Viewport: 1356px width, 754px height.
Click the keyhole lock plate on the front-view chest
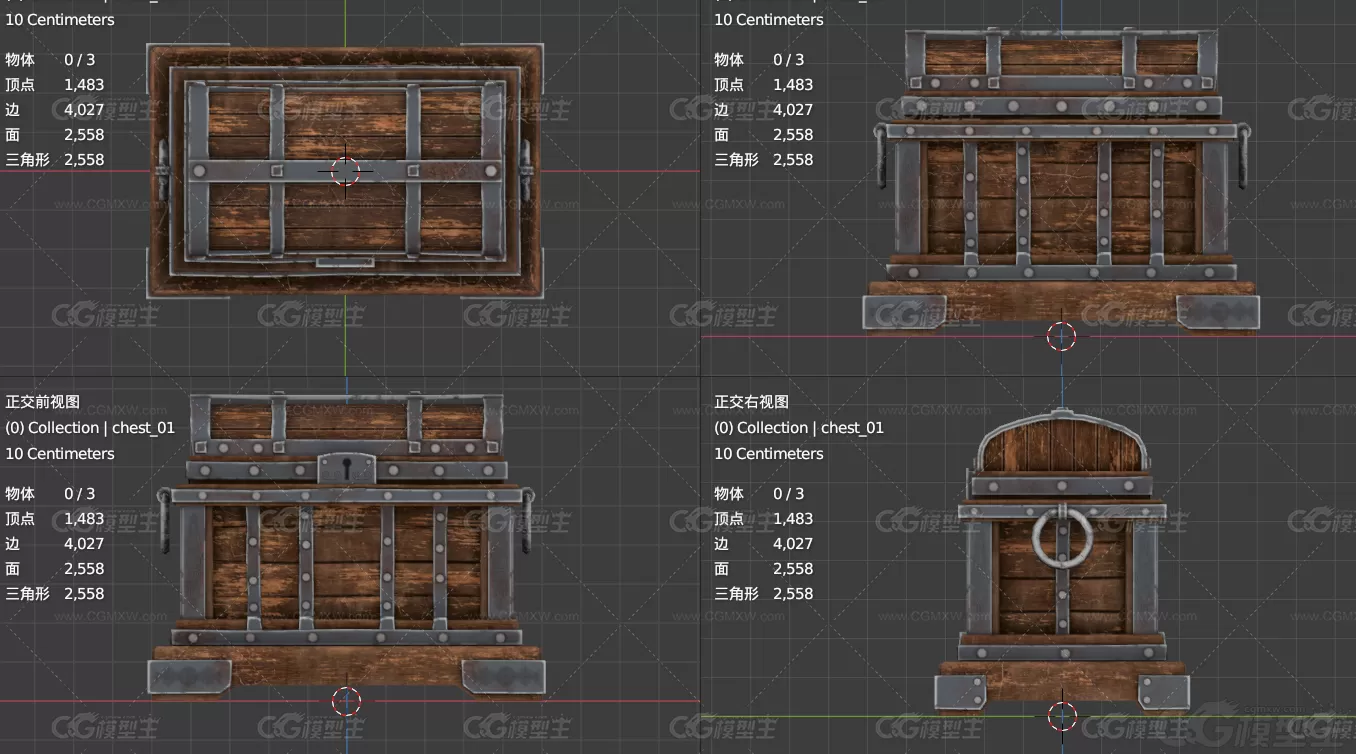click(x=346, y=468)
